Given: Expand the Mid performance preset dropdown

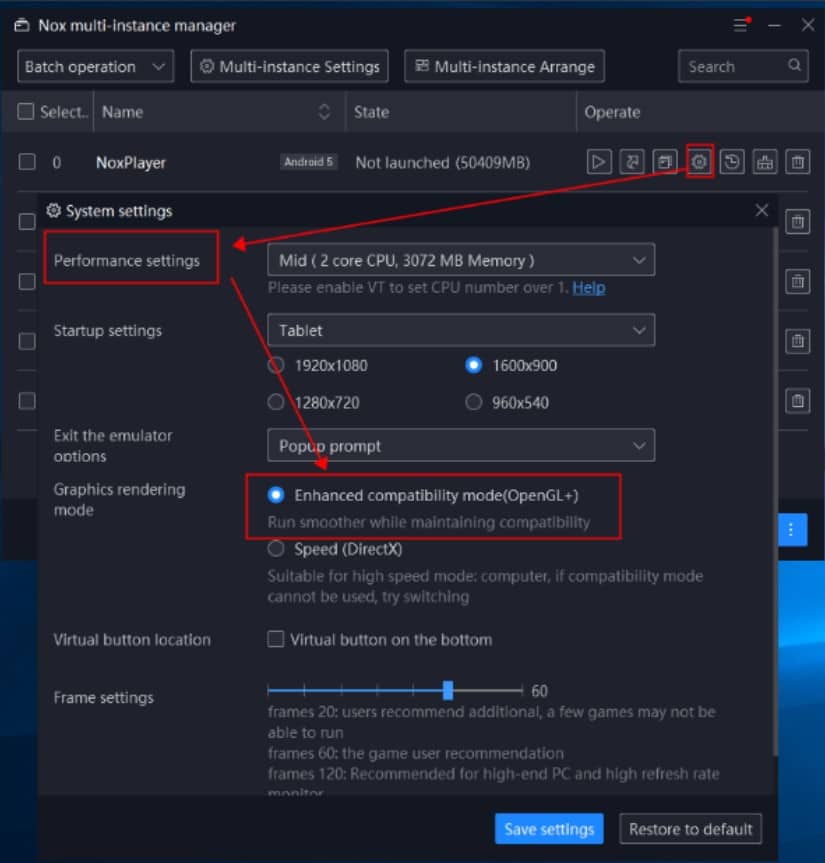Looking at the screenshot, I should [461, 260].
